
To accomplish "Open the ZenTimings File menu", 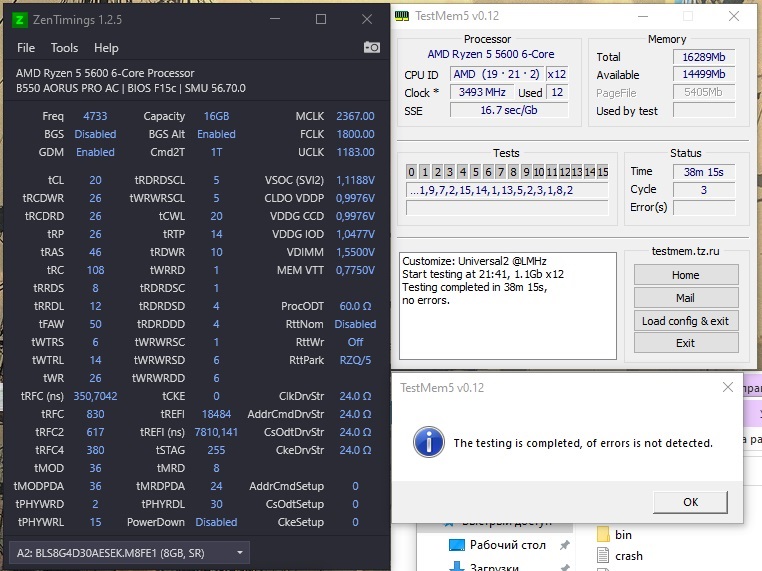I will (26, 48).
